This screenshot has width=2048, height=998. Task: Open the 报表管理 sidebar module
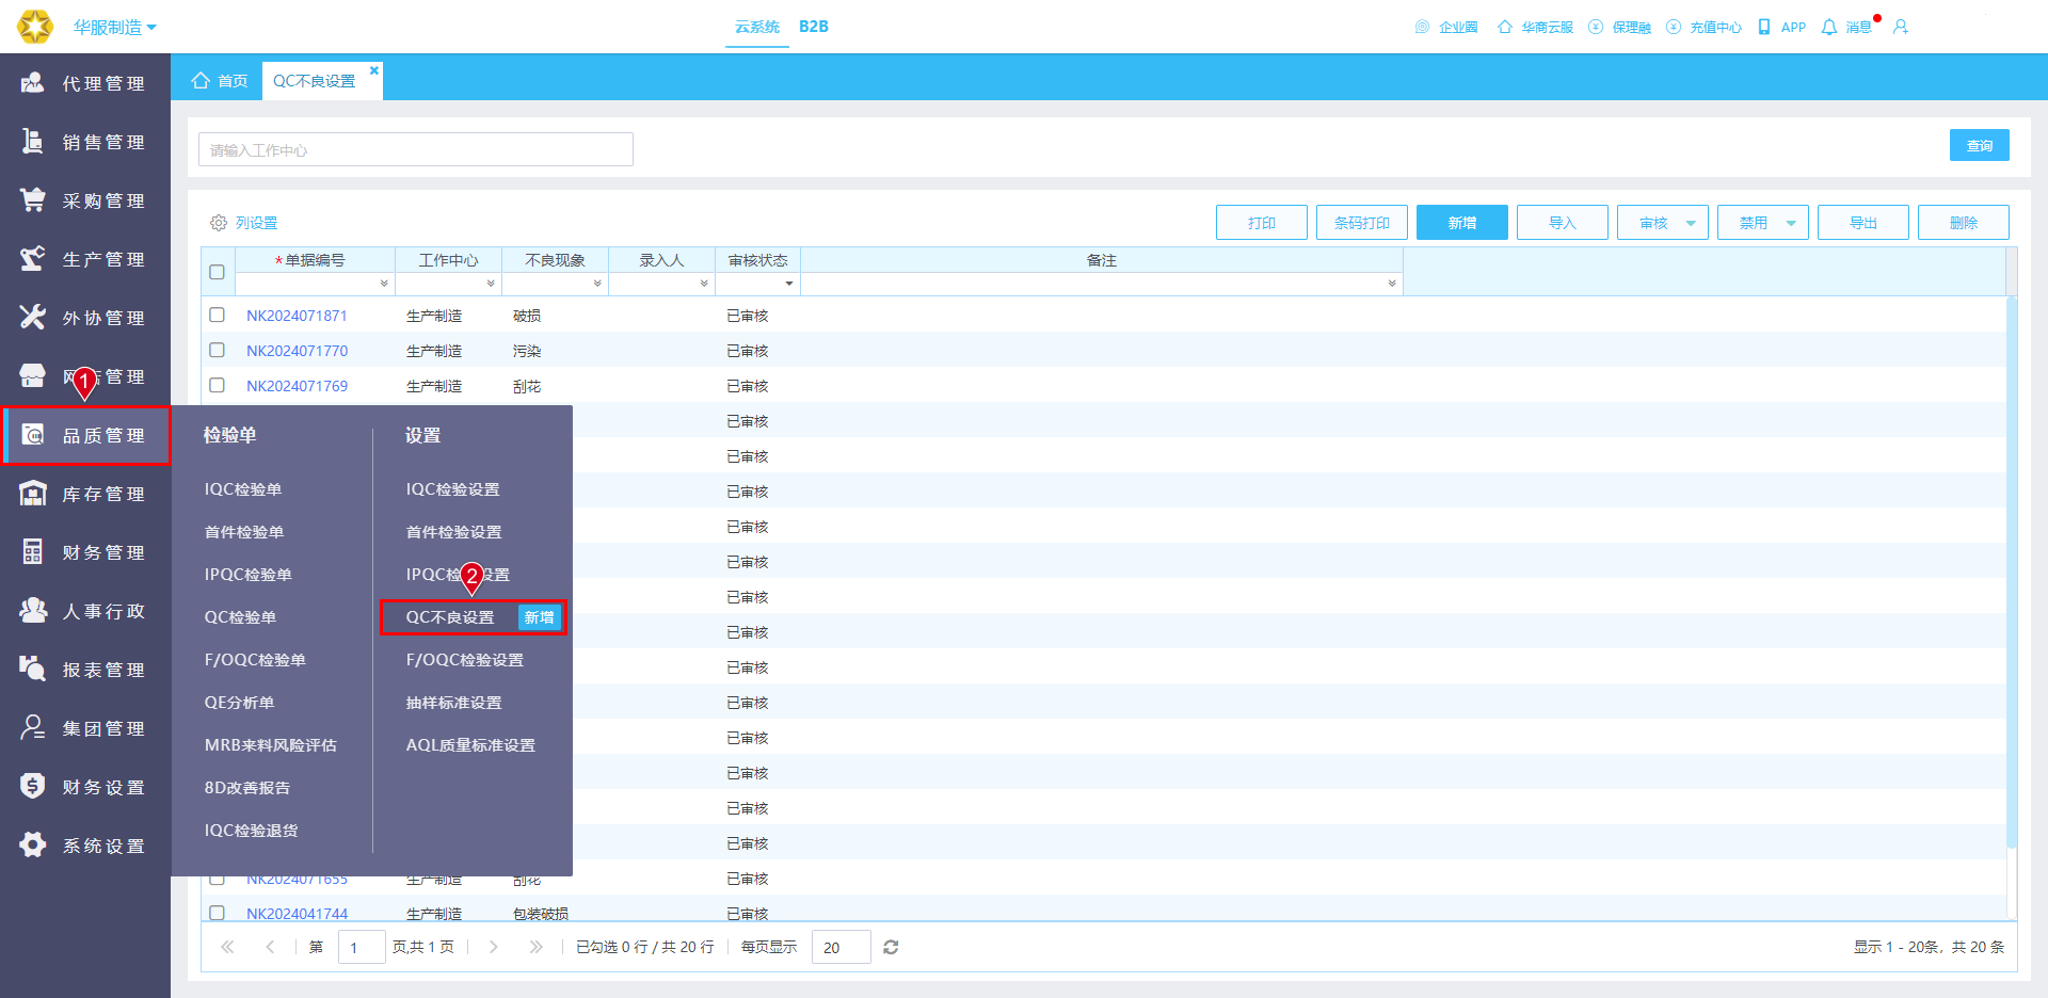pos(85,670)
